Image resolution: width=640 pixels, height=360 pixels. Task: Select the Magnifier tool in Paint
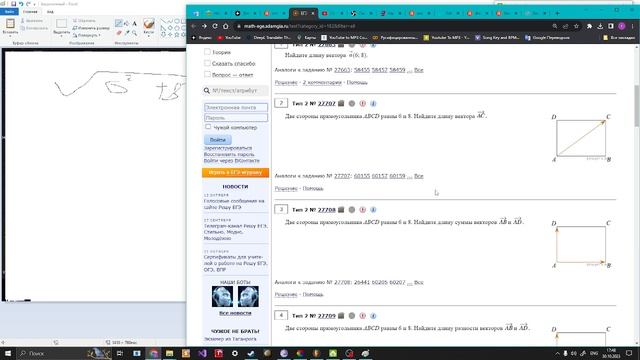pyautogui.click(x=134, y=33)
